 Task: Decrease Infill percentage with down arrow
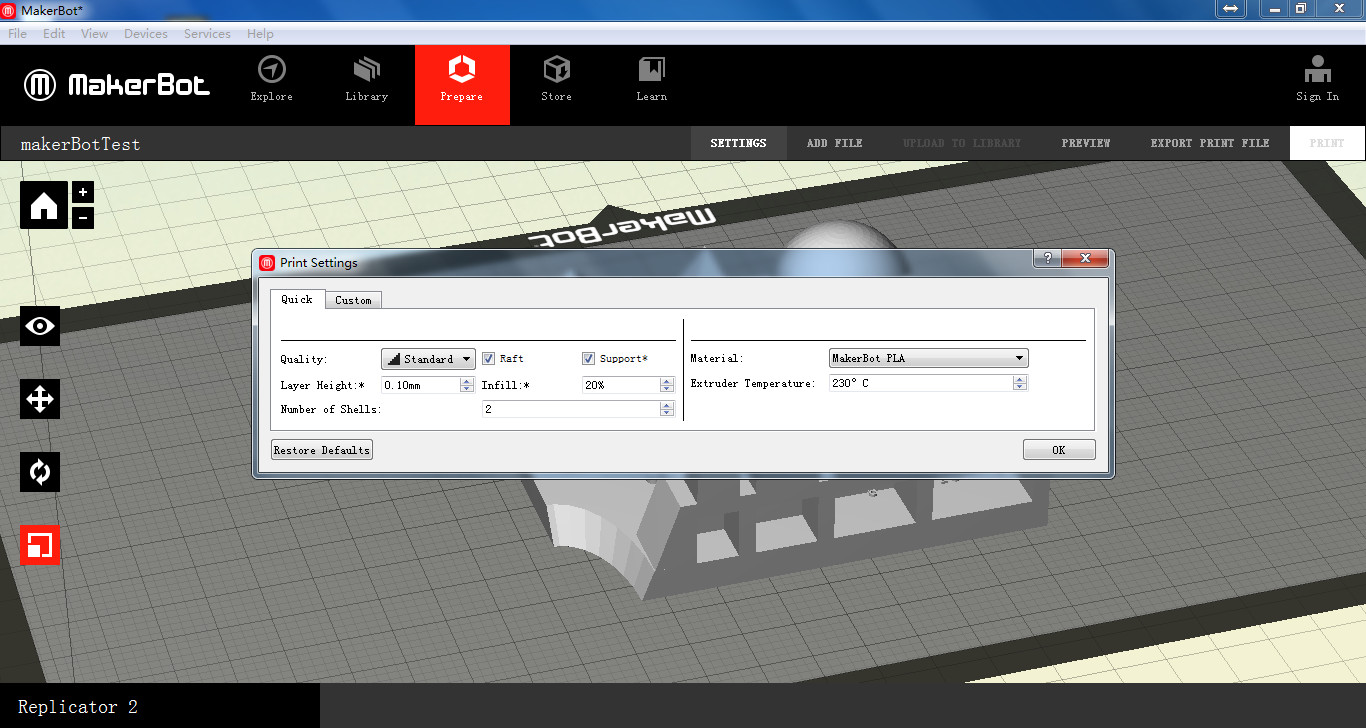pos(667,389)
